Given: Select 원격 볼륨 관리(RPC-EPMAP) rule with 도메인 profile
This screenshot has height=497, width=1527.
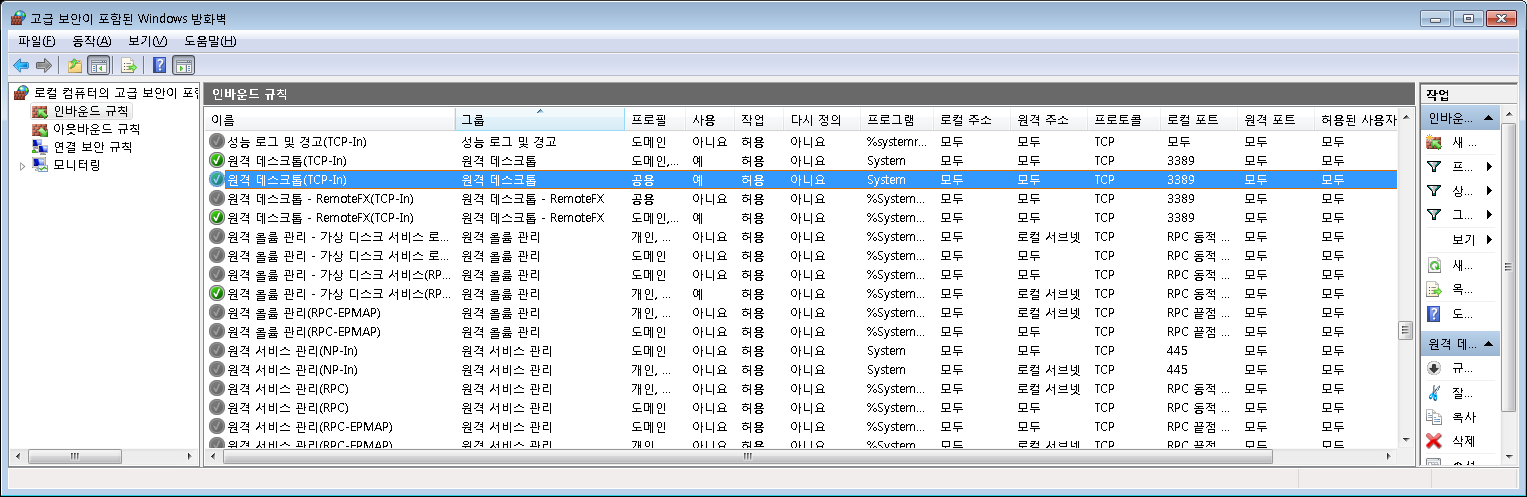Looking at the screenshot, I should 801,331.
